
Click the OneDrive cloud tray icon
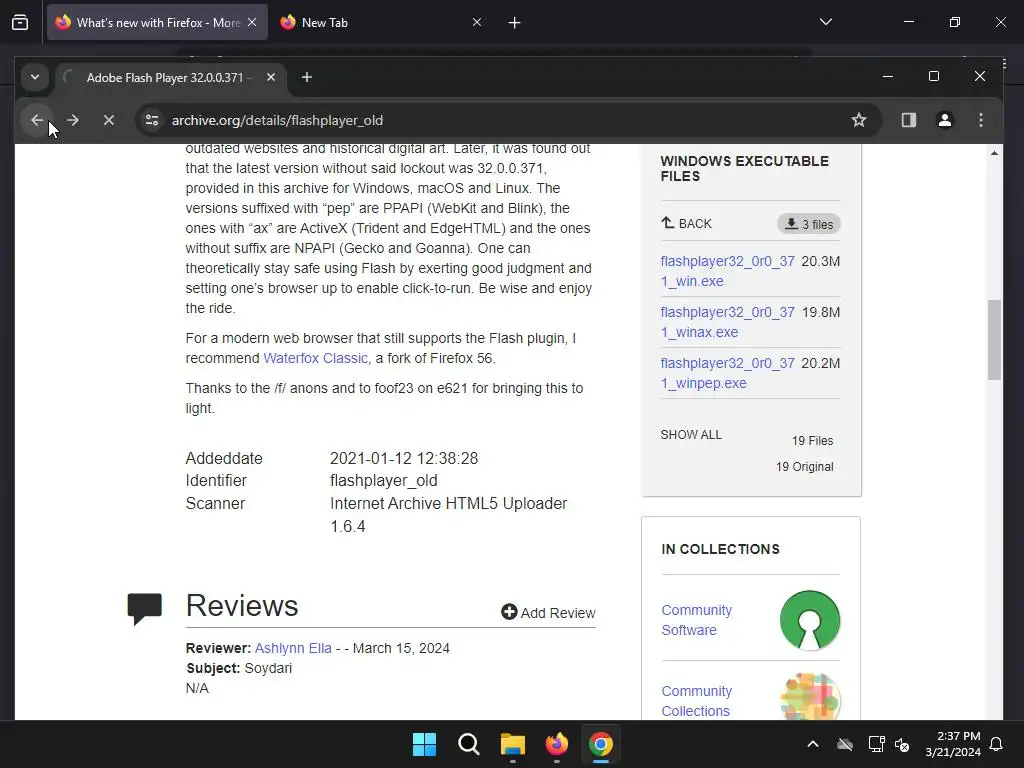[x=845, y=744]
